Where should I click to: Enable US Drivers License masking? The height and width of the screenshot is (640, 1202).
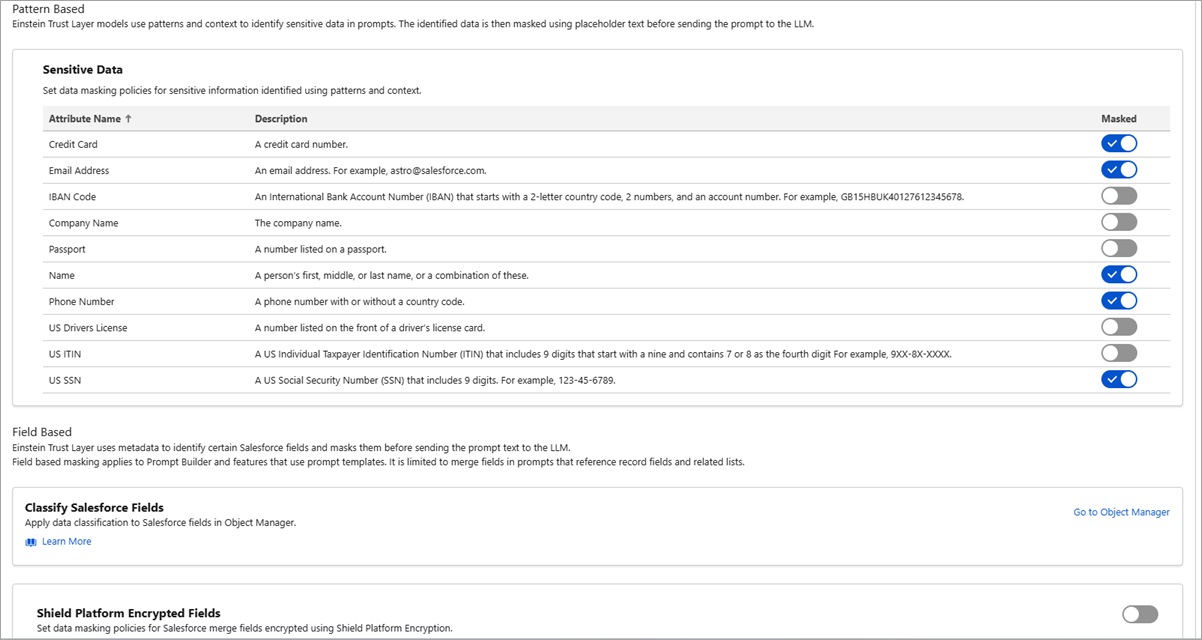(x=1119, y=327)
